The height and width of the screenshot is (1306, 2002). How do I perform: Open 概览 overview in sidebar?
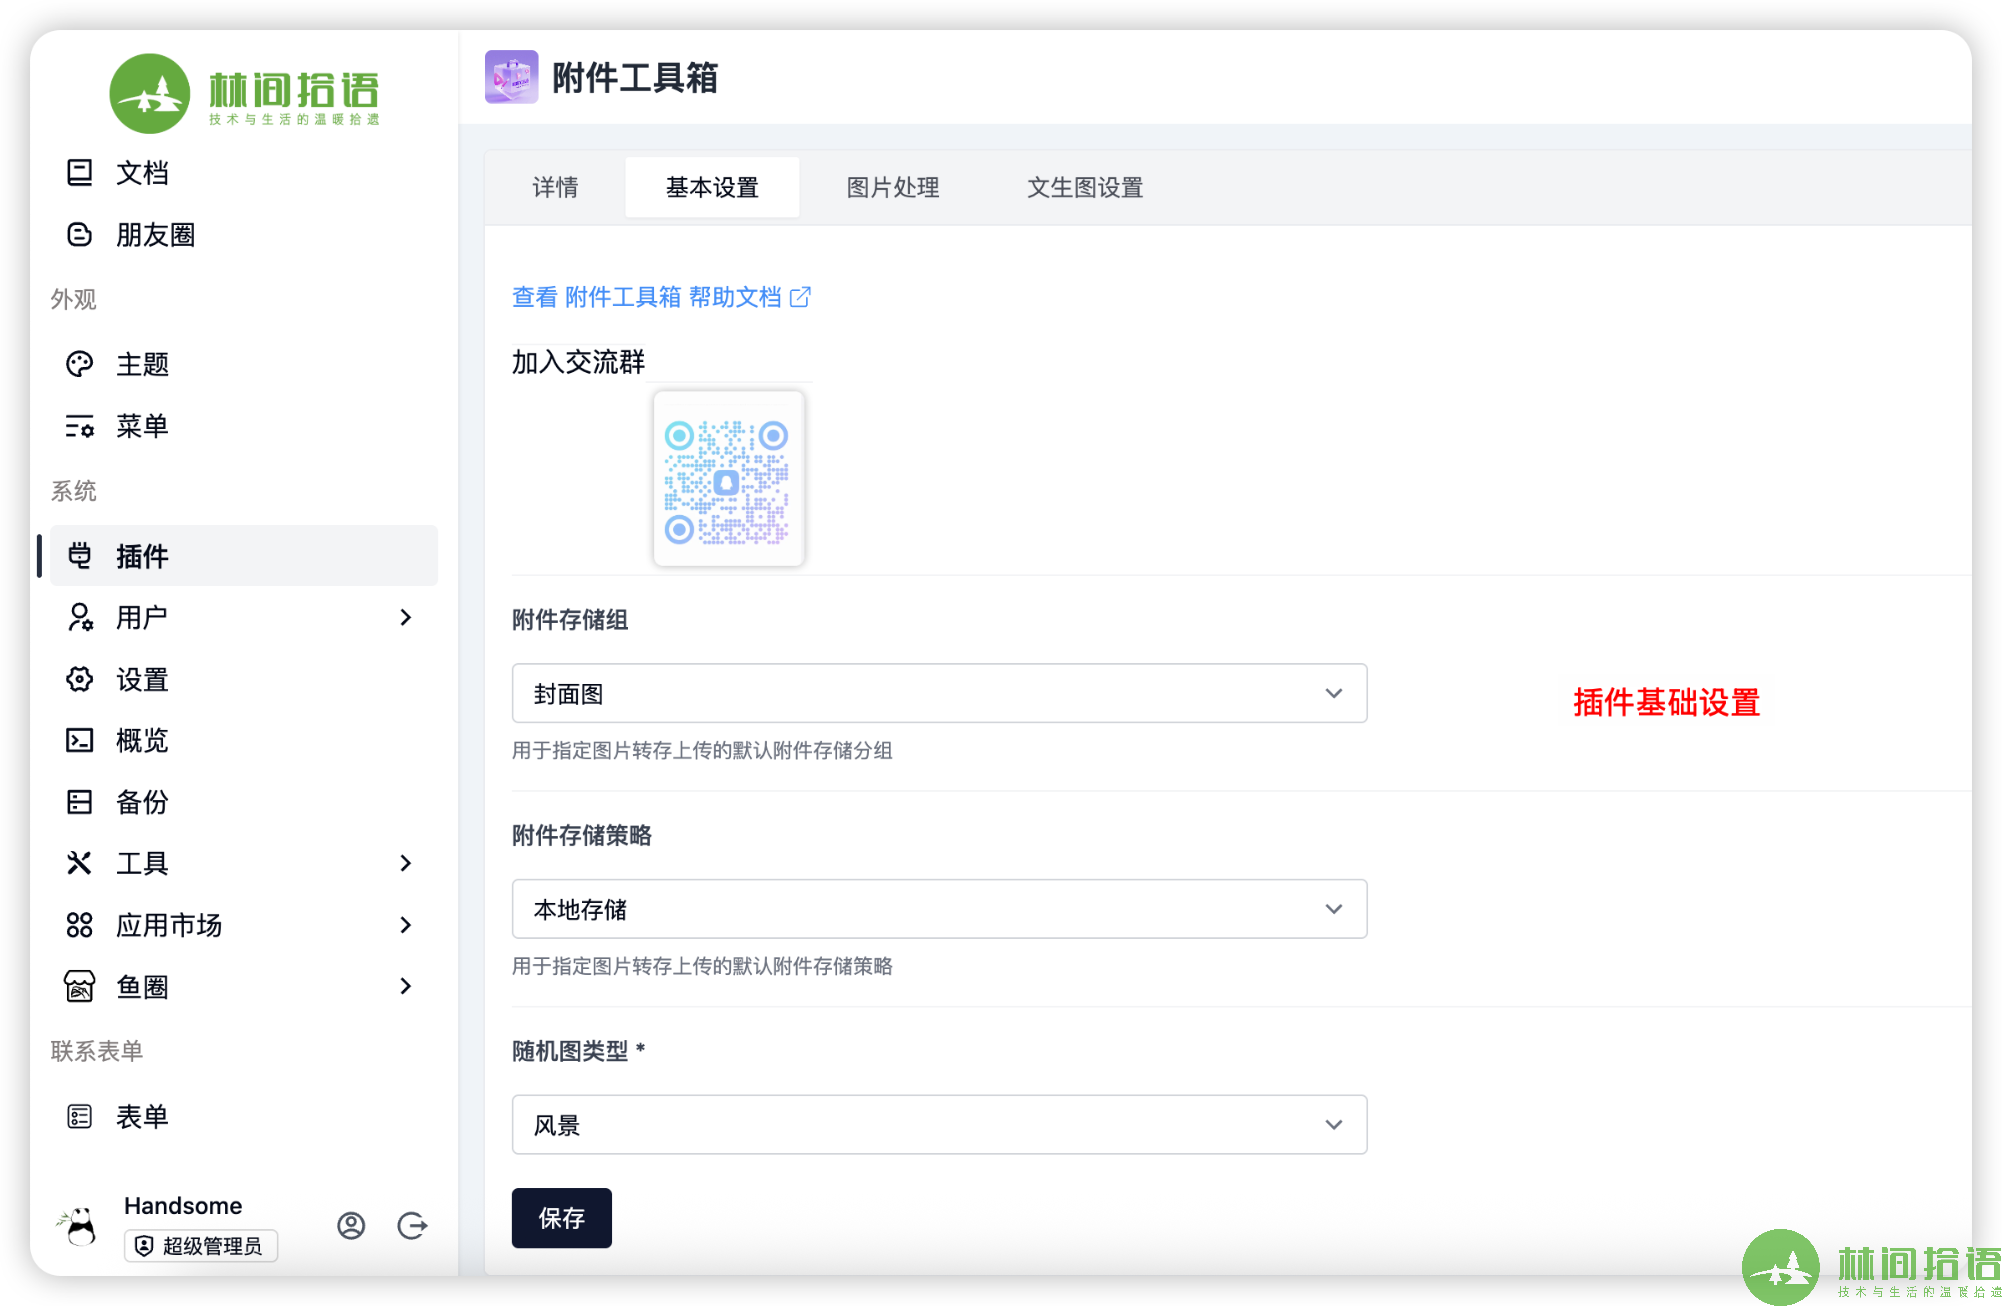click(x=142, y=741)
